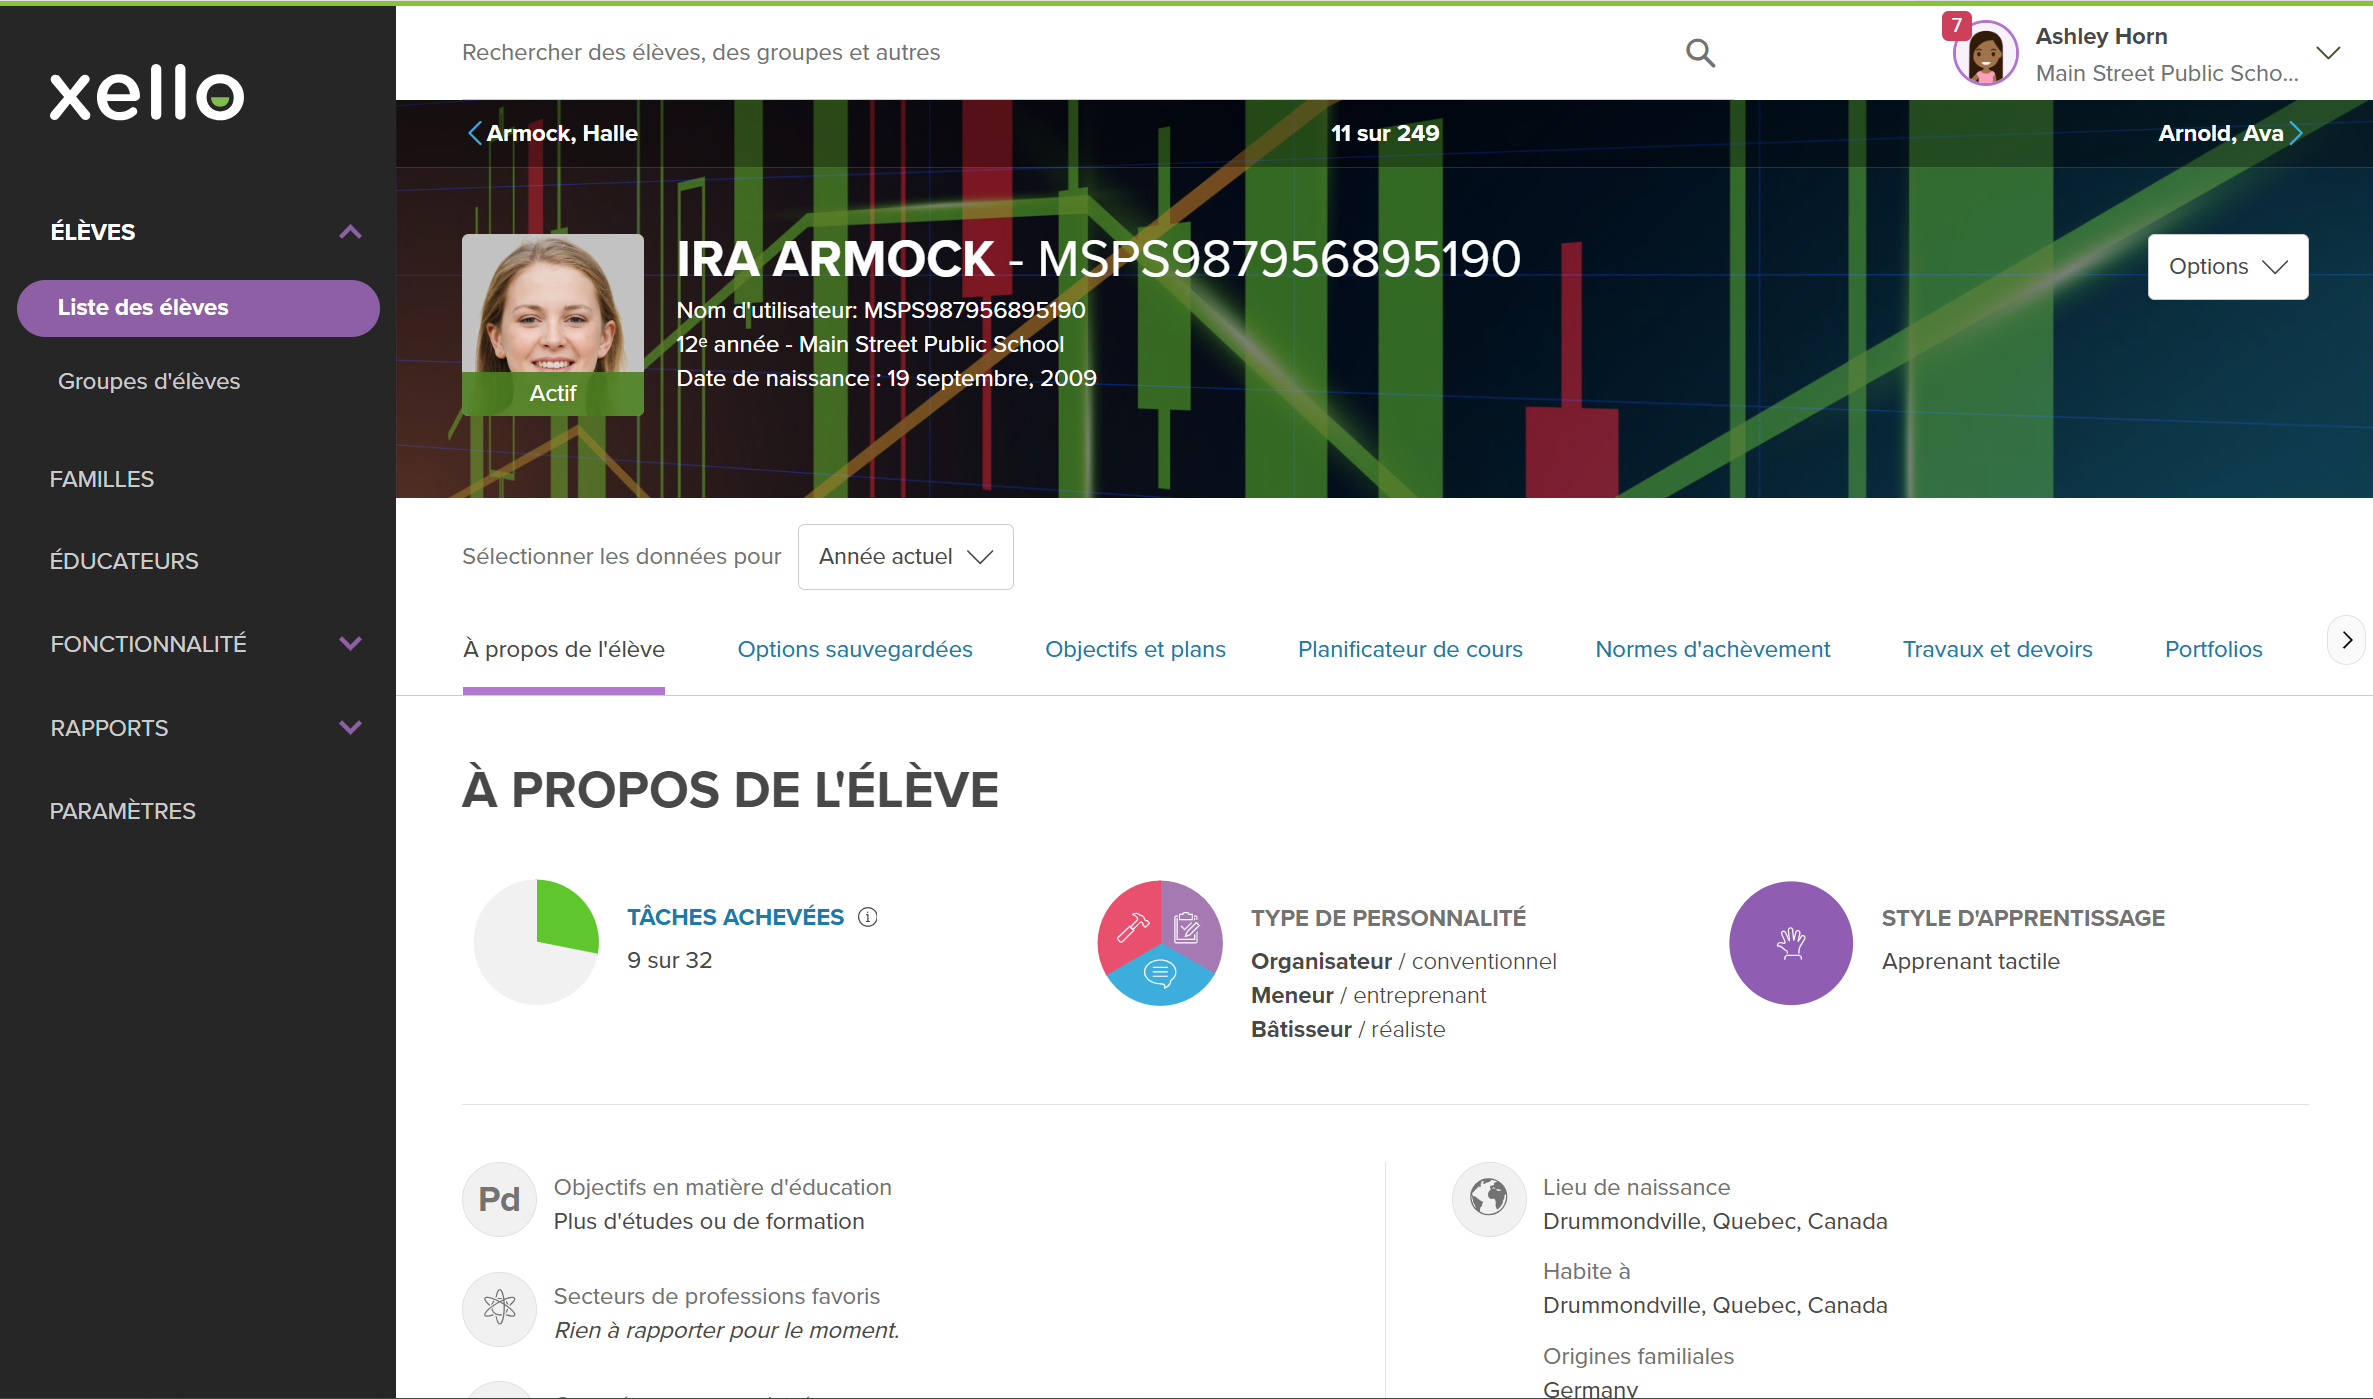The image size is (2373, 1399).
Task: Switch to the Portfolios tab
Action: [2213, 649]
